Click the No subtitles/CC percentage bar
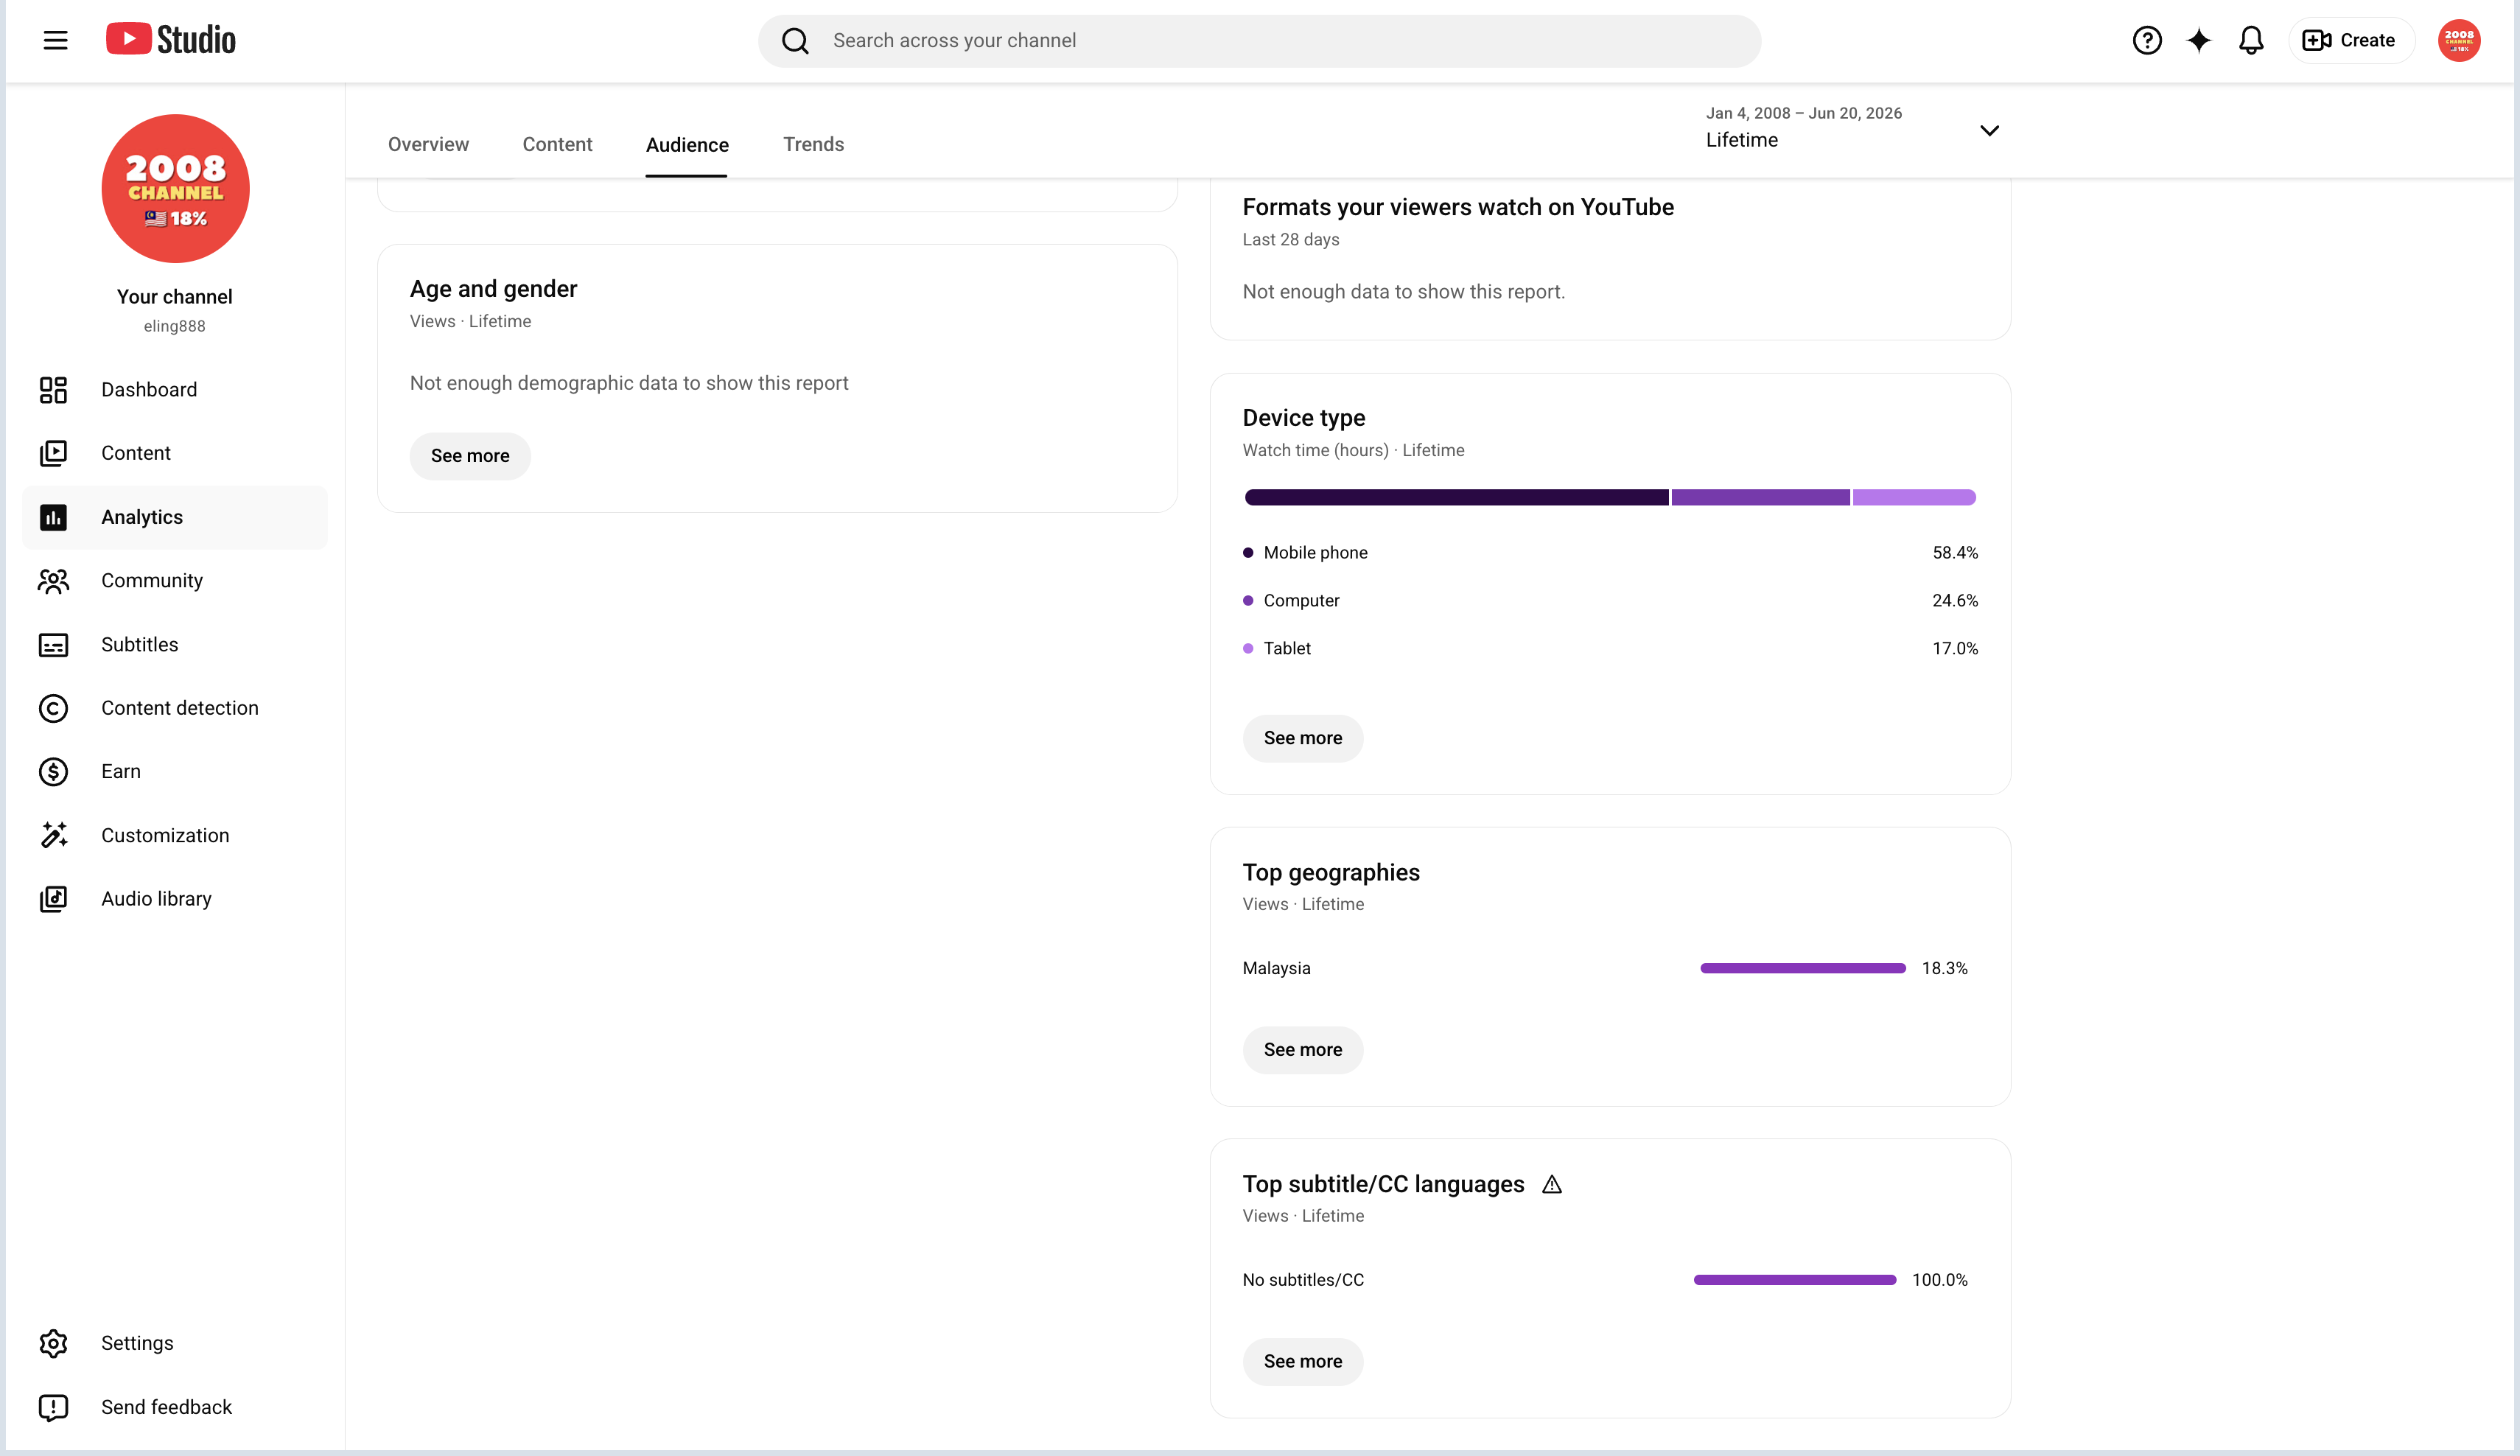The width and height of the screenshot is (2520, 1456). [1795, 1280]
